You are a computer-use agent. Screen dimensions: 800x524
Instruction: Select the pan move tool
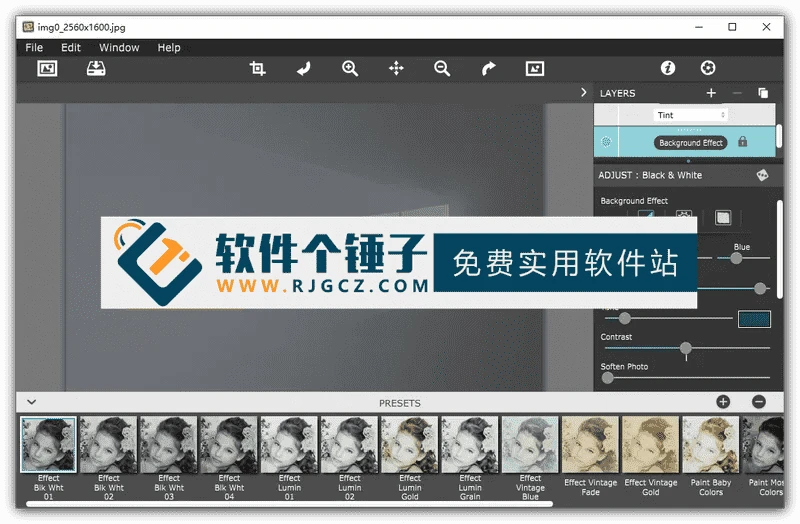coord(396,68)
